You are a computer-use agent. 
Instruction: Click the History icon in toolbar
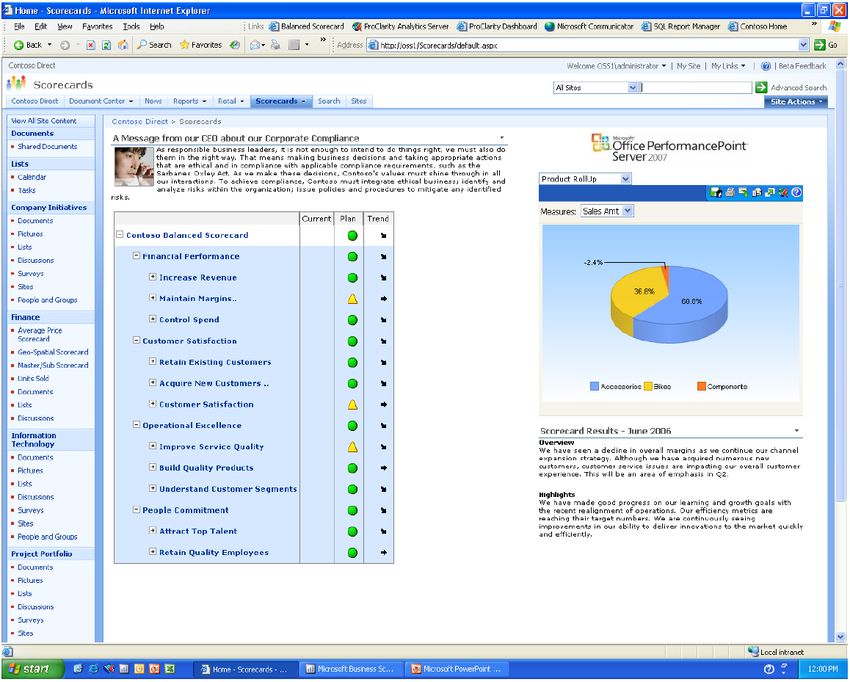(235, 46)
